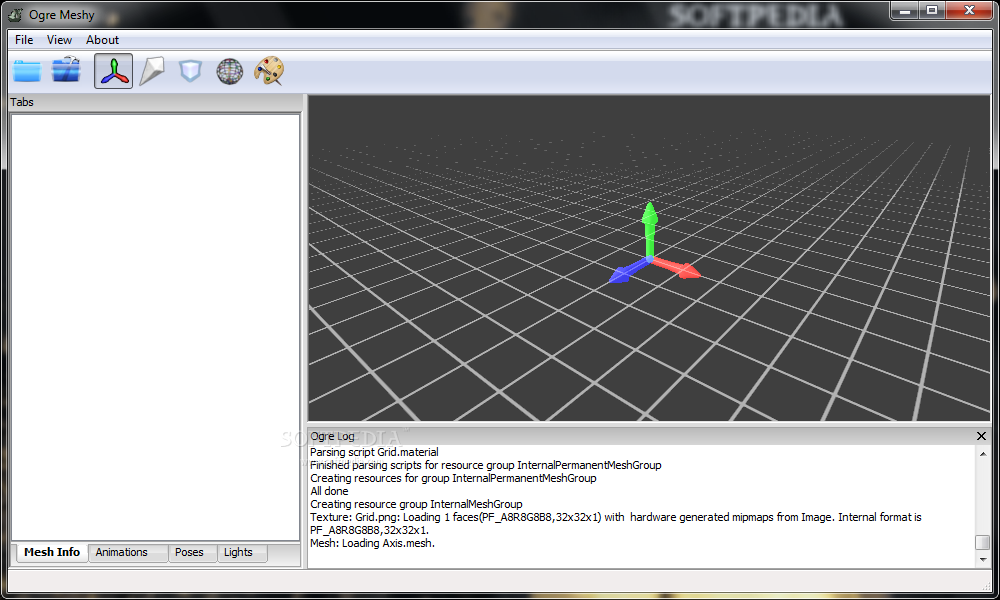Screen dimensions: 1000x600
Task: Toggle the axis display tool
Action: point(114,71)
